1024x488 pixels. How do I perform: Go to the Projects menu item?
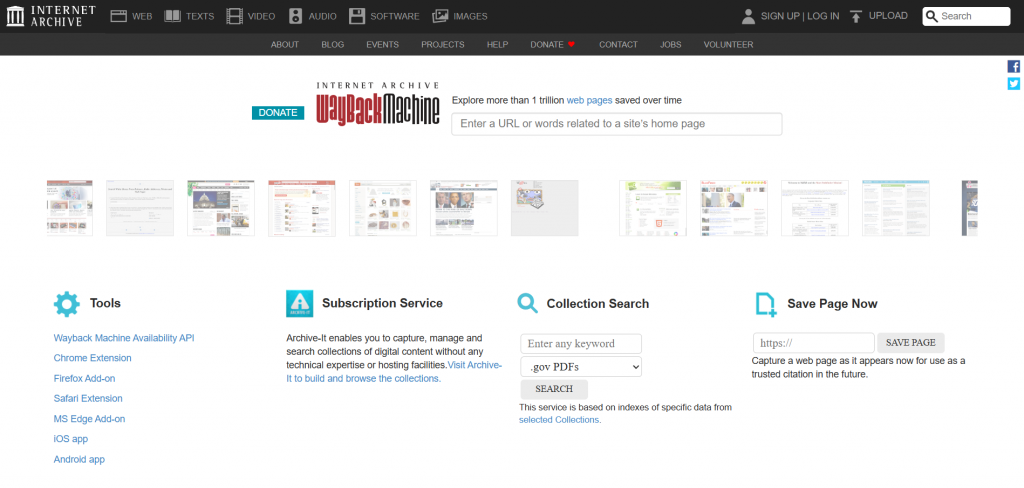click(442, 45)
